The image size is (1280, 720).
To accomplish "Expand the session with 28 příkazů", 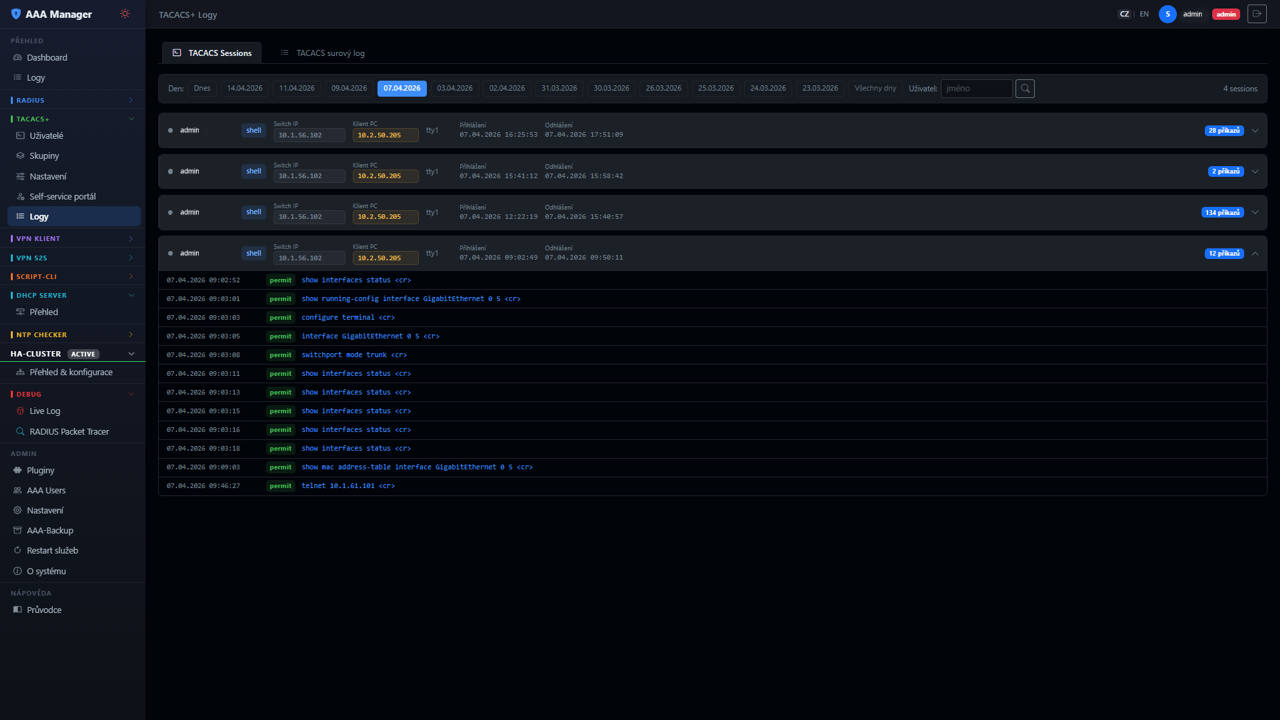I will (x=1255, y=131).
